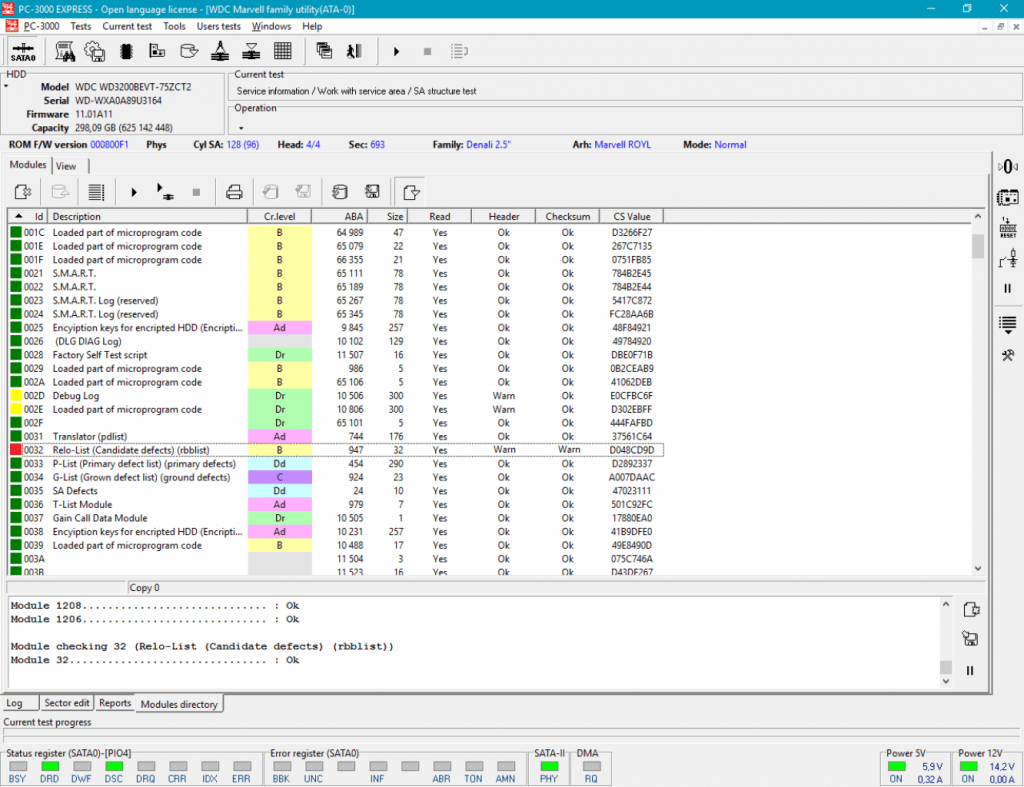The width and height of the screenshot is (1024, 787).
Task: Toggle the Power 5V ON indicator
Action: (896, 767)
